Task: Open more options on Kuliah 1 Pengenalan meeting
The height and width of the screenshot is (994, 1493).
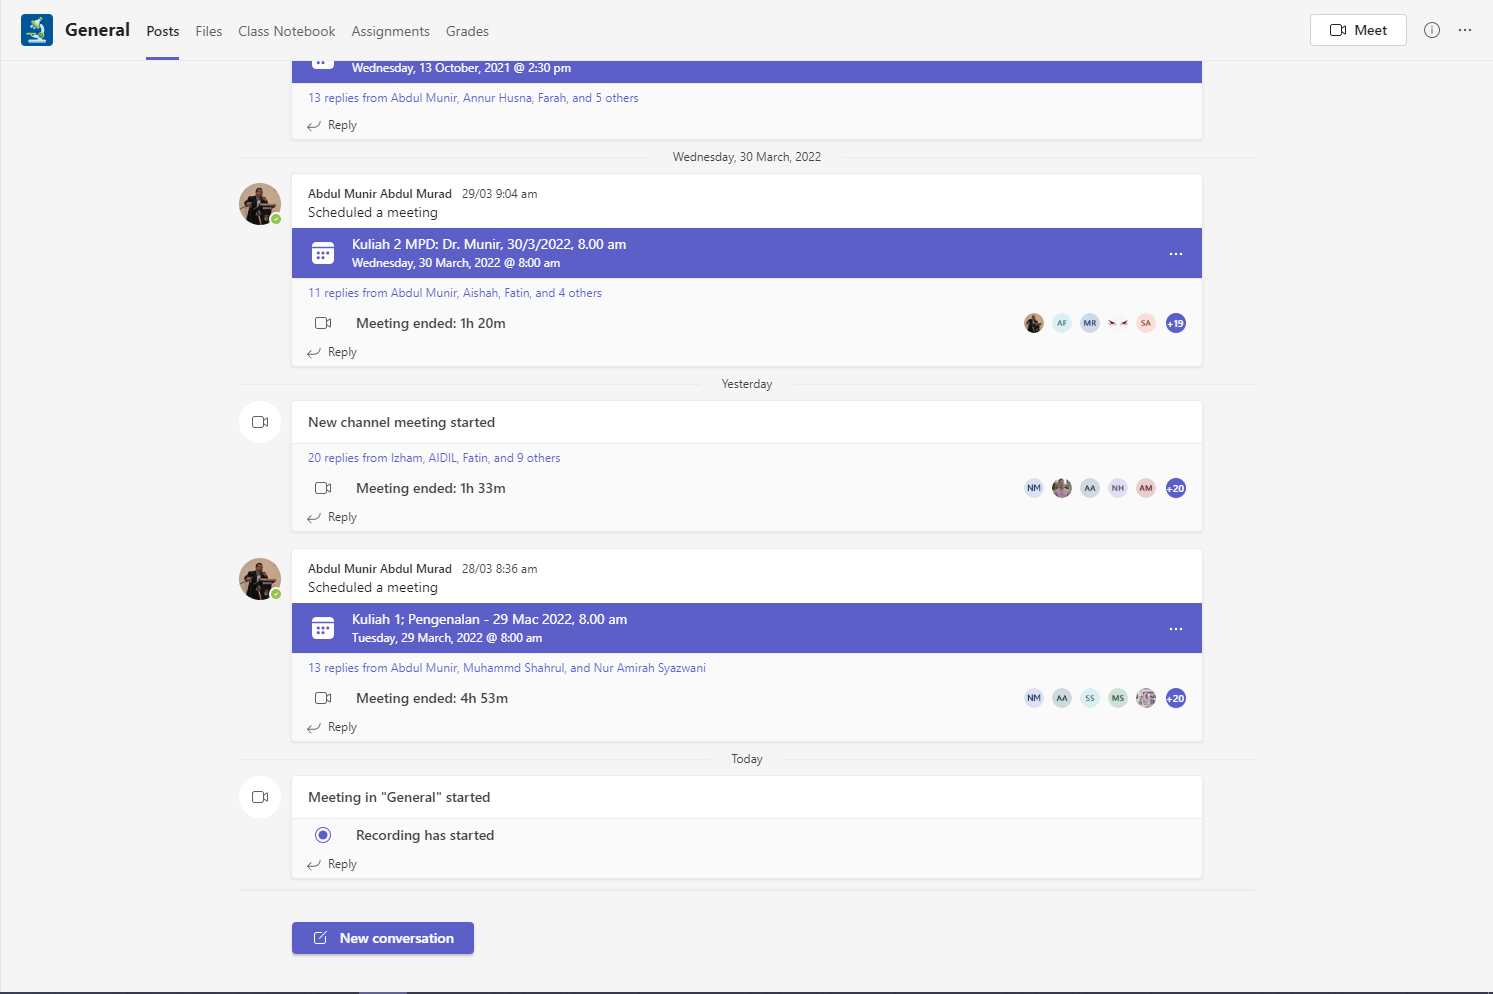Action: [1176, 628]
